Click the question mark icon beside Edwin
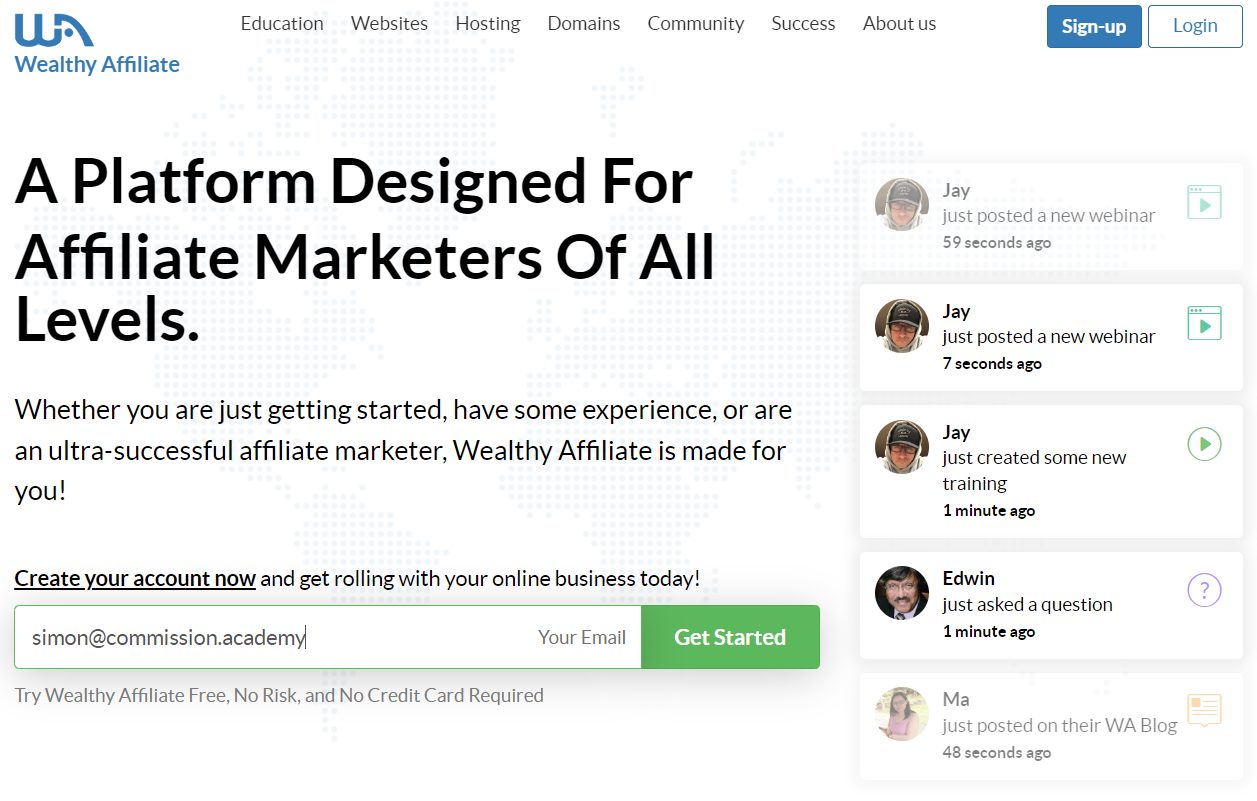Viewport: 1257px width, 801px height. point(1204,590)
